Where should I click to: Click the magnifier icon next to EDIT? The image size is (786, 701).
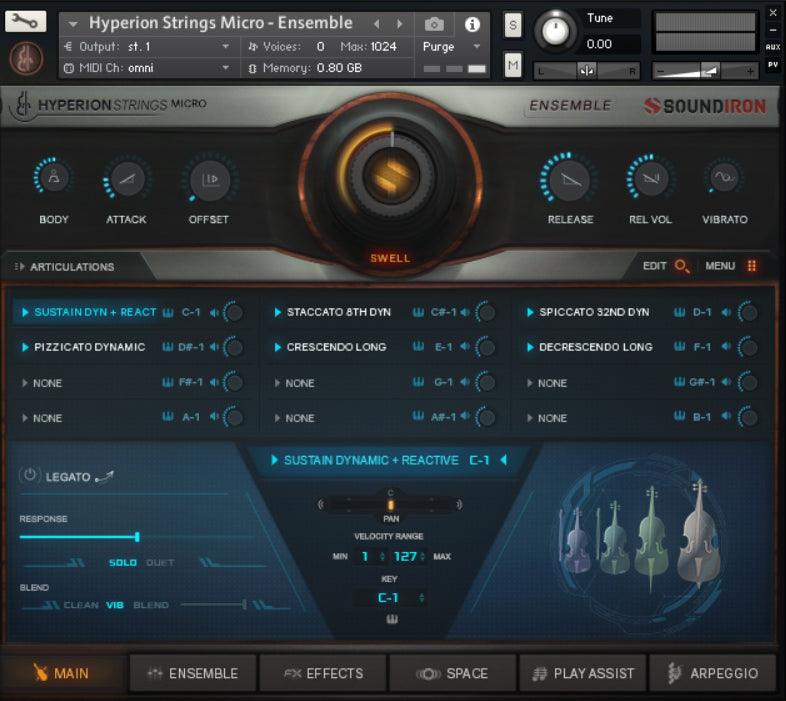point(682,266)
